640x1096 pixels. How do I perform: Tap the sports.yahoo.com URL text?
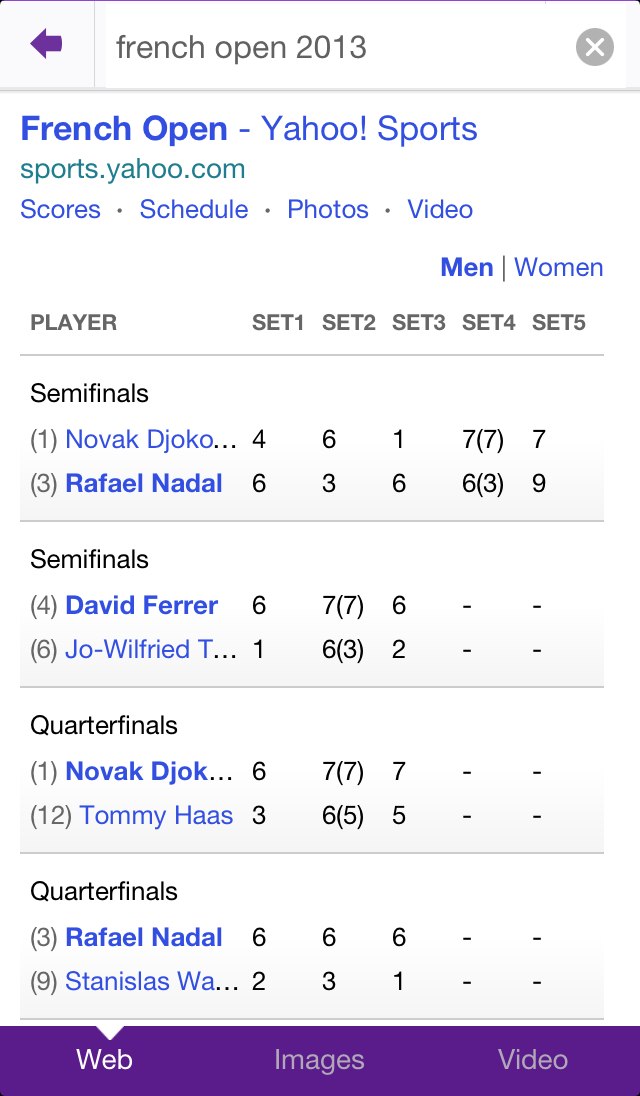[x=133, y=169]
